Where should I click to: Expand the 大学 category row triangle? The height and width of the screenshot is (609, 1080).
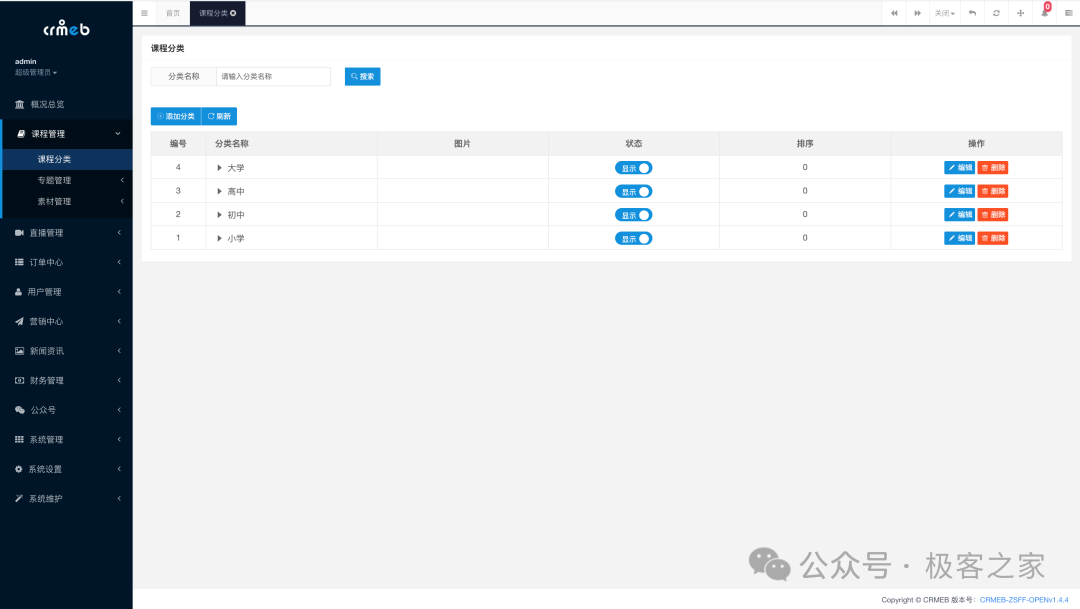pos(219,168)
